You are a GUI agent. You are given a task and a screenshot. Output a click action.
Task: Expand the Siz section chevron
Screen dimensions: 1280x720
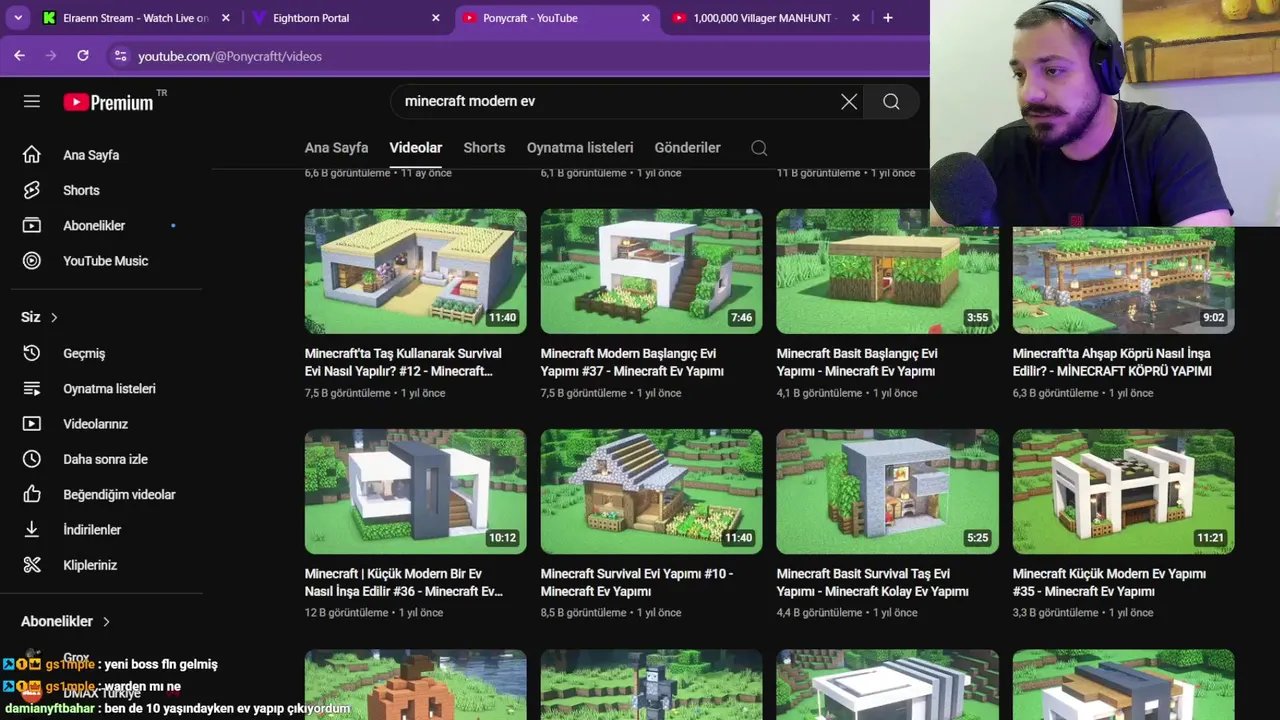click(54, 317)
